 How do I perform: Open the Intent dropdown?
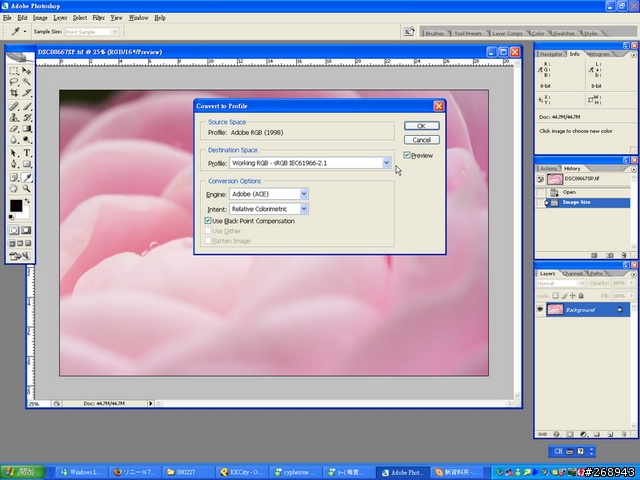(304, 209)
